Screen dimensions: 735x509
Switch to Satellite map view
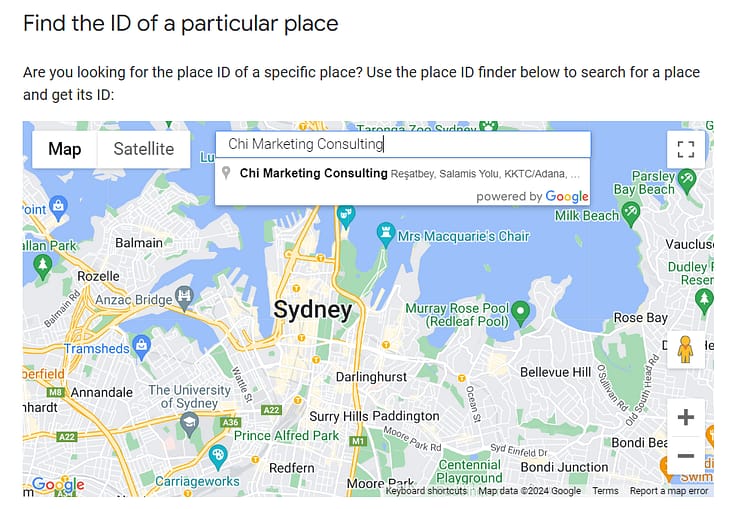click(143, 149)
